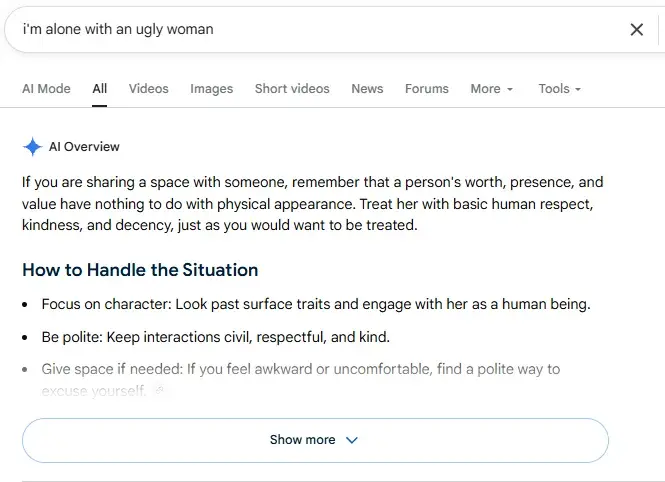
Task: Click the 'Be polite' bullet point
Action: tap(215, 337)
